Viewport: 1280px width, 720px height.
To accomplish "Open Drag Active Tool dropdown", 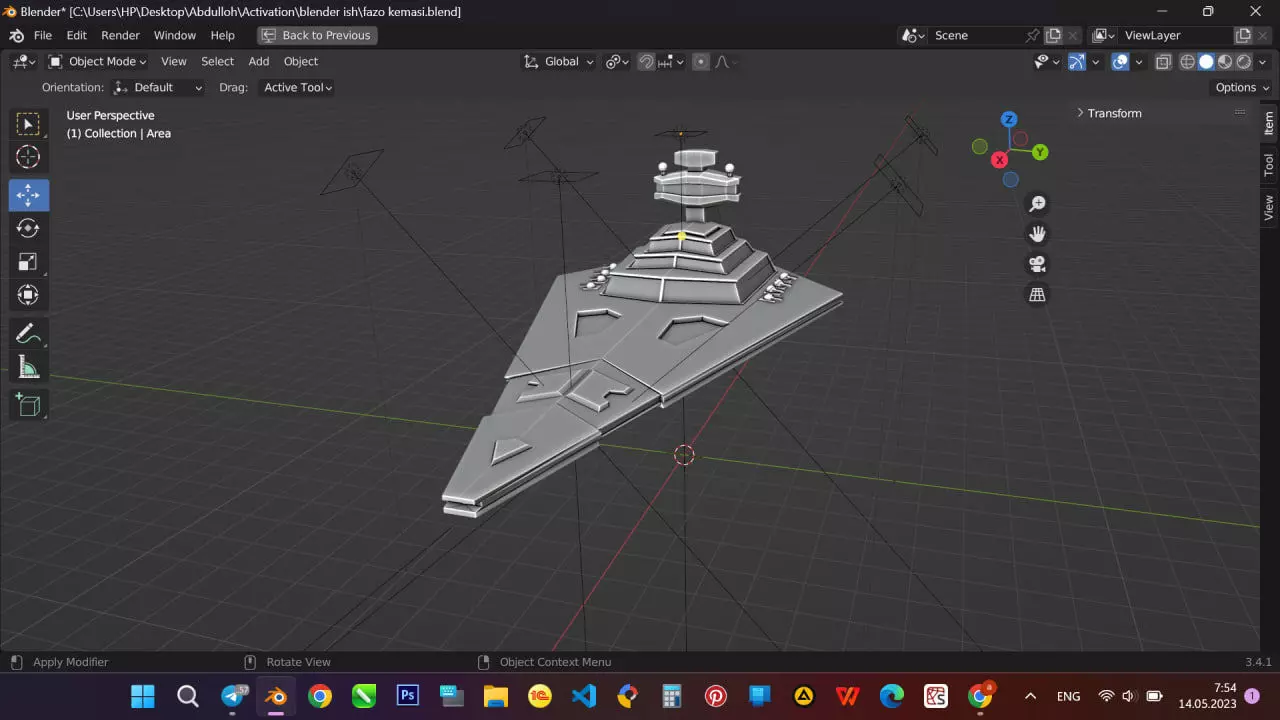I will (x=298, y=88).
